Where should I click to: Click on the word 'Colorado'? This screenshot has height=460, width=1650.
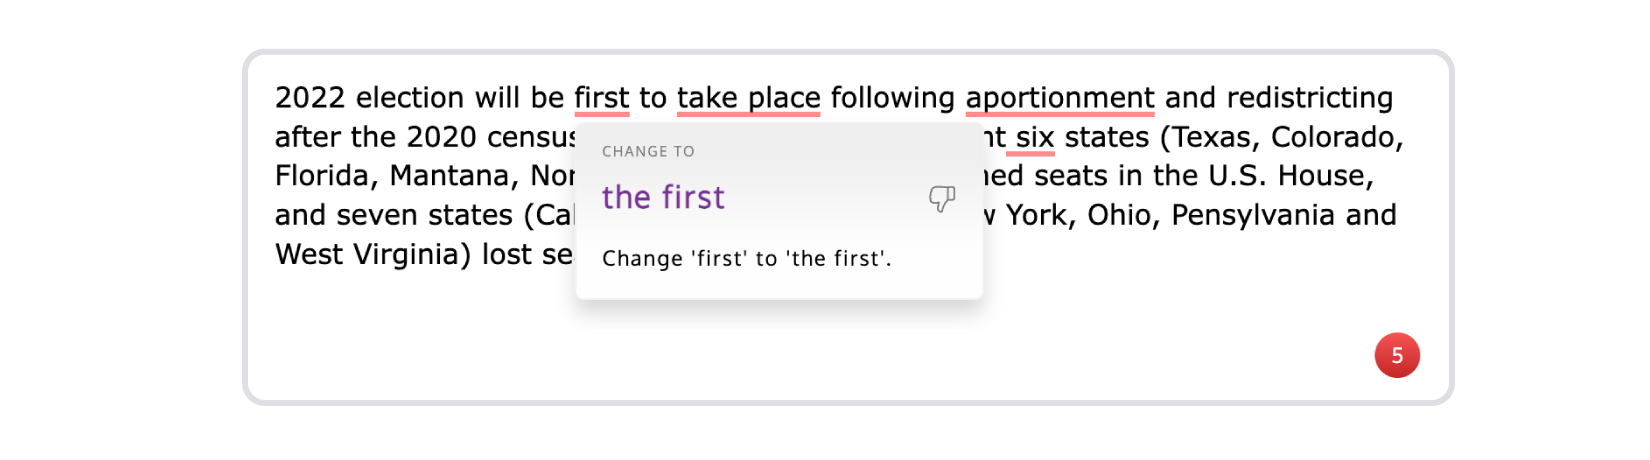(x=1337, y=137)
